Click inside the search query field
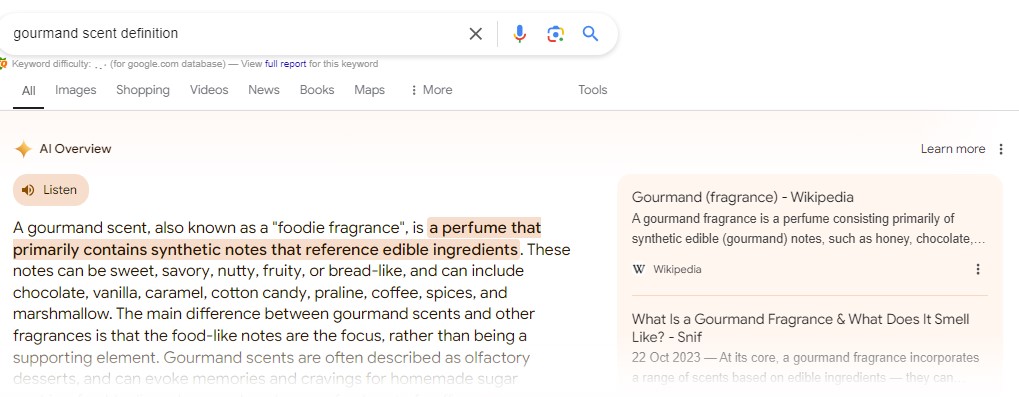The image size is (1019, 397). pos(234,33)
